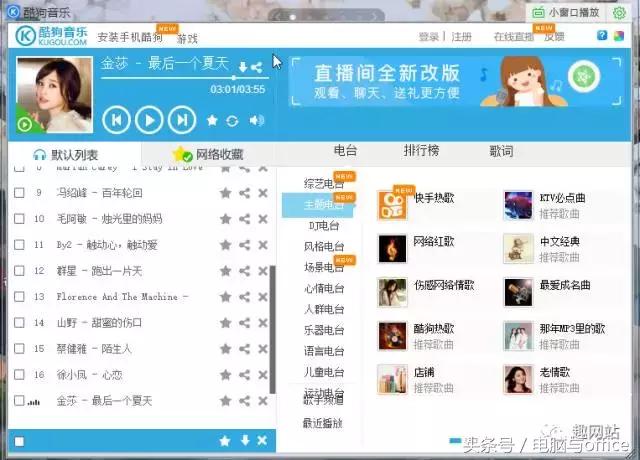This screenshot has width=640, height=460.
Task: Favorite selected songs in bottom bar star
Action: pos(225,440)
